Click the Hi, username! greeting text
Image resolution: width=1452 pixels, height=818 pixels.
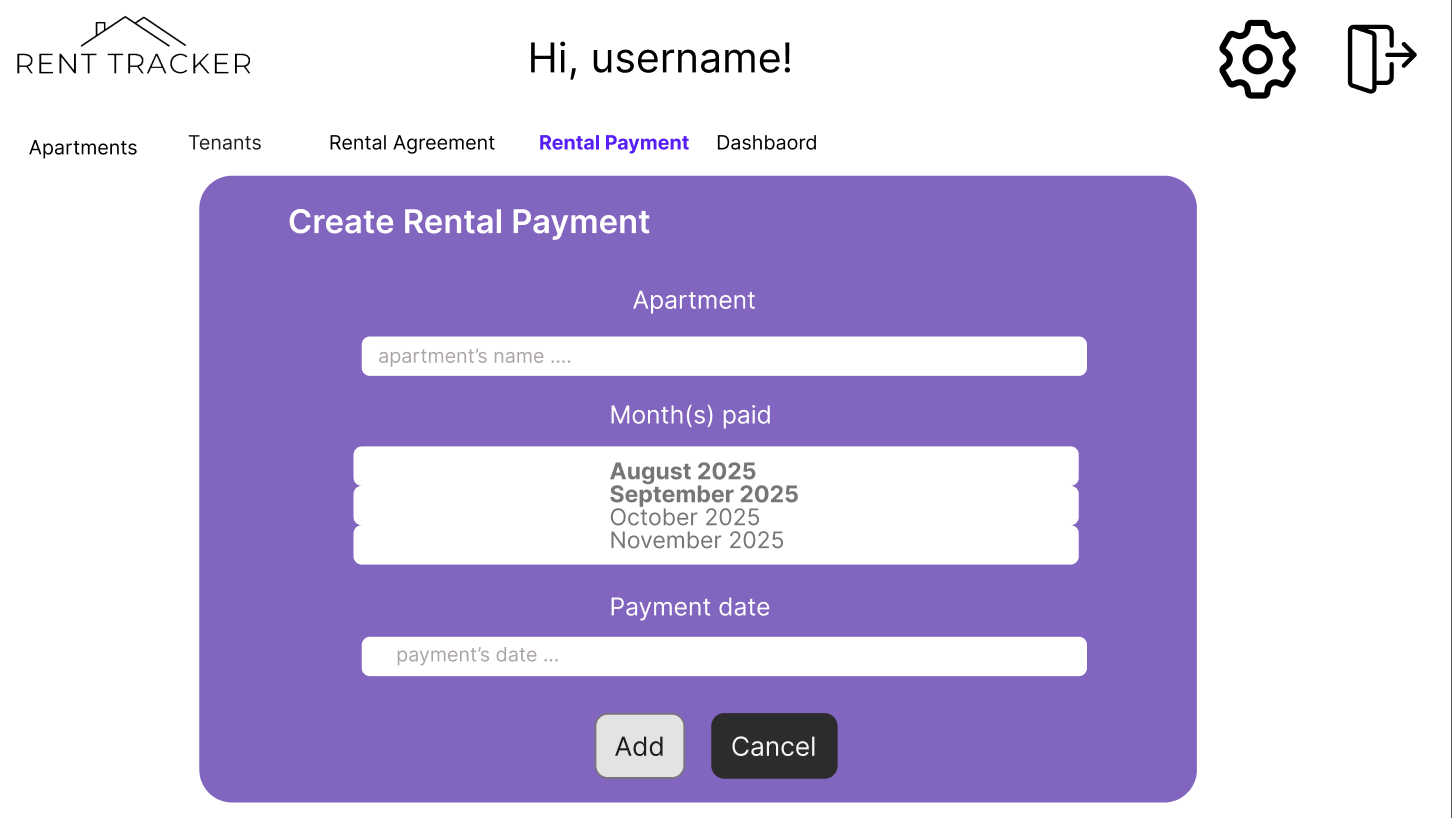click(x=659, y=58)
